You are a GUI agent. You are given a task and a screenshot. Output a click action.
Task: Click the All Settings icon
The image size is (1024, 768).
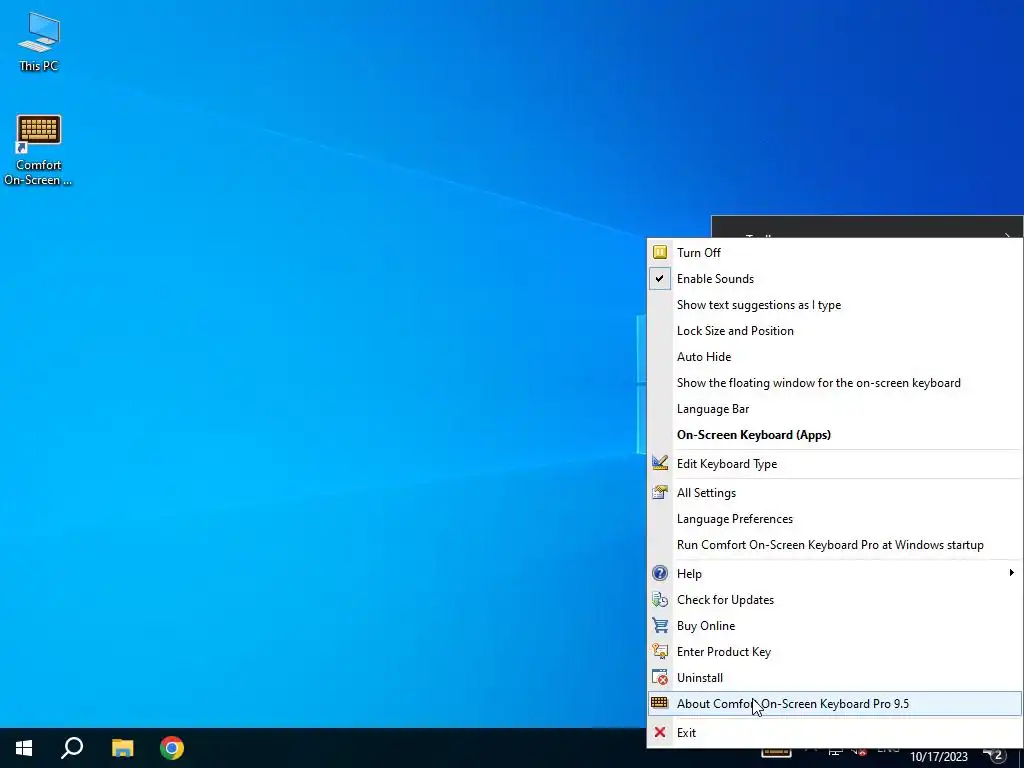click(660, 492)
